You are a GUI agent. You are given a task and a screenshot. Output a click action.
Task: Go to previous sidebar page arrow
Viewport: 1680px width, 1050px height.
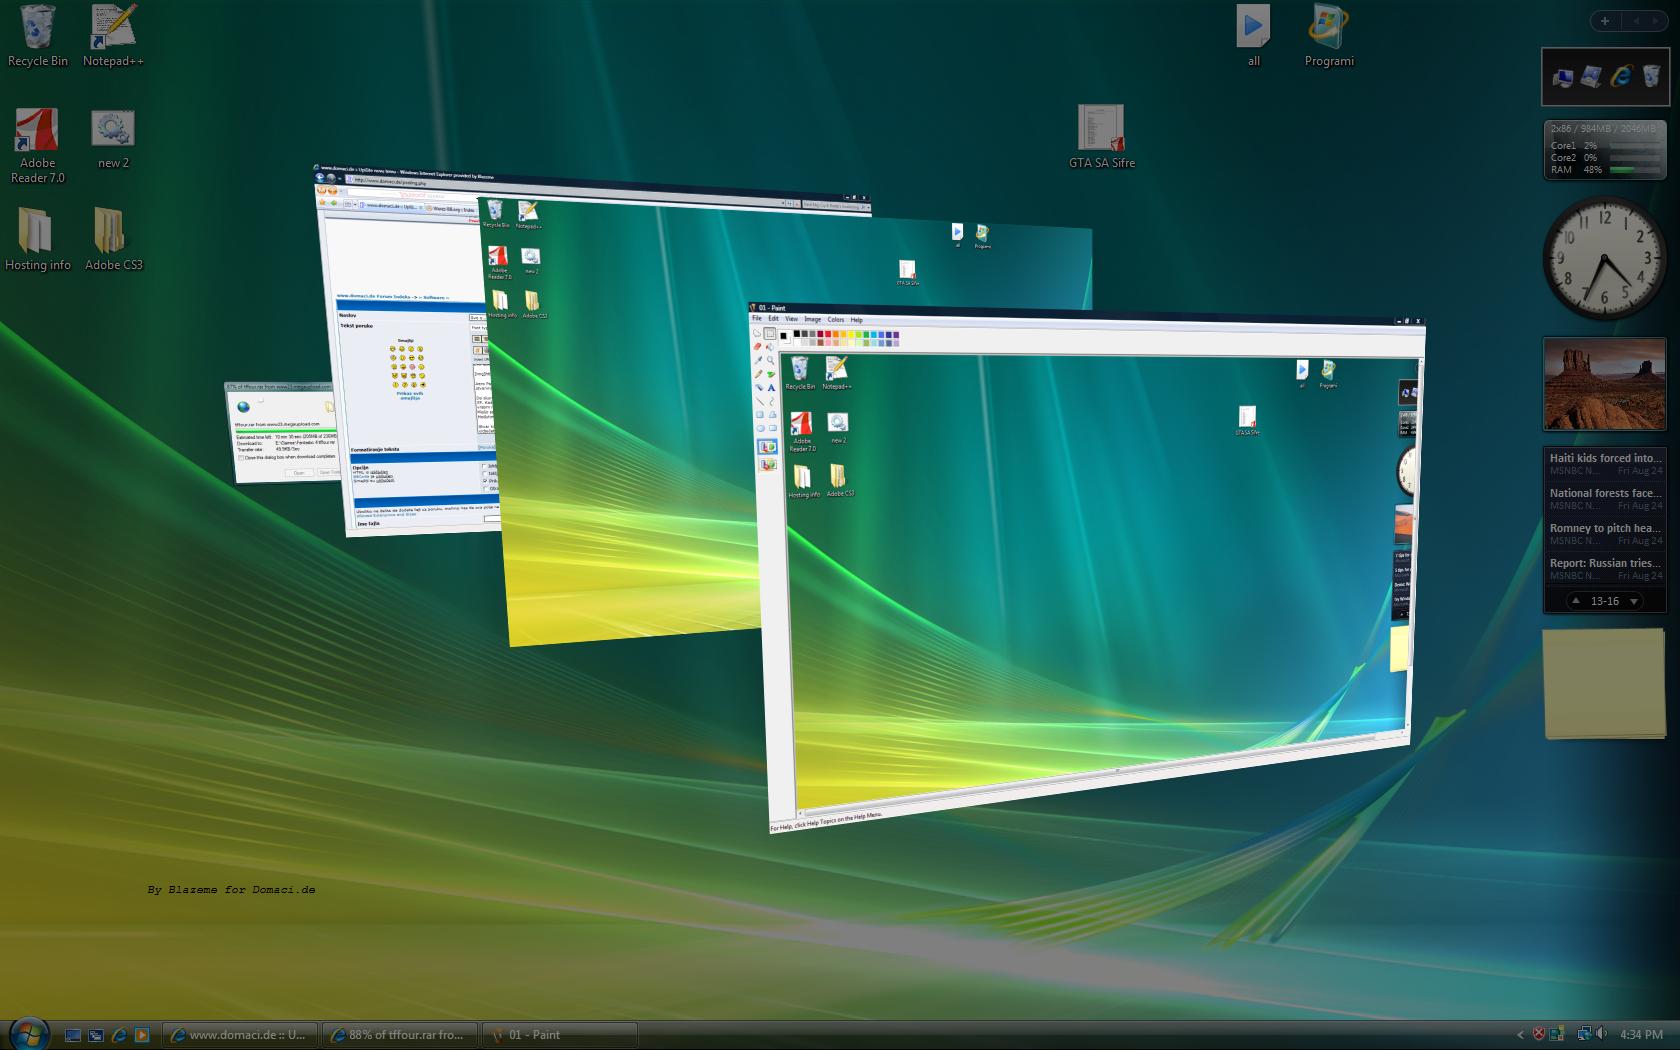pos(1637,20)
